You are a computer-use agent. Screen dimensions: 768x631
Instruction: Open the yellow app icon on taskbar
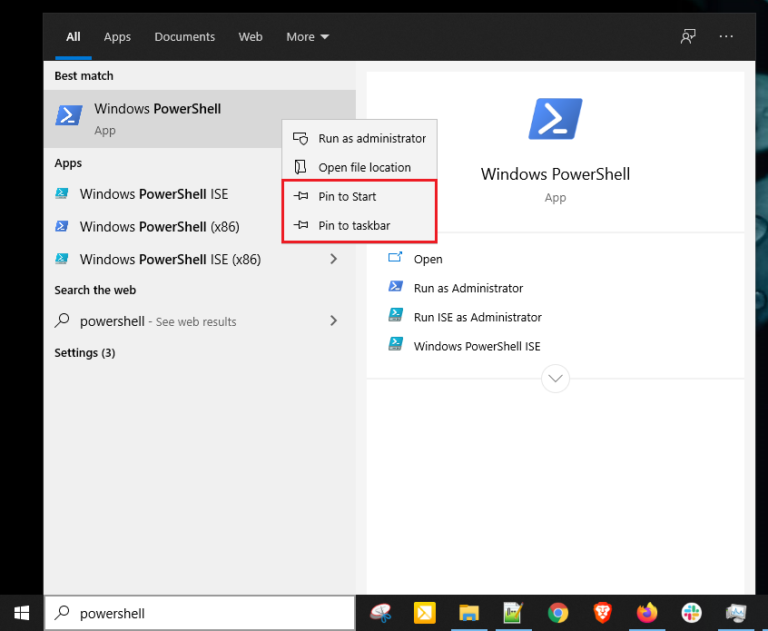(x=425, y=613)
